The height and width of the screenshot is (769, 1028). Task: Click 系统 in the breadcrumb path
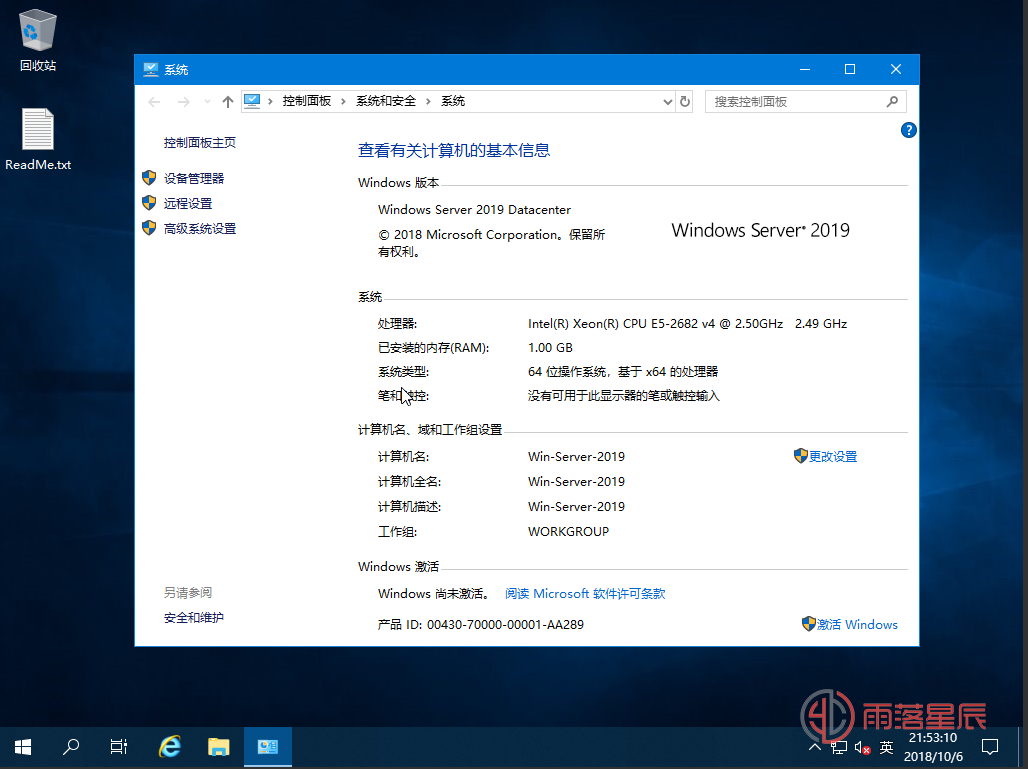pos(453,101)
